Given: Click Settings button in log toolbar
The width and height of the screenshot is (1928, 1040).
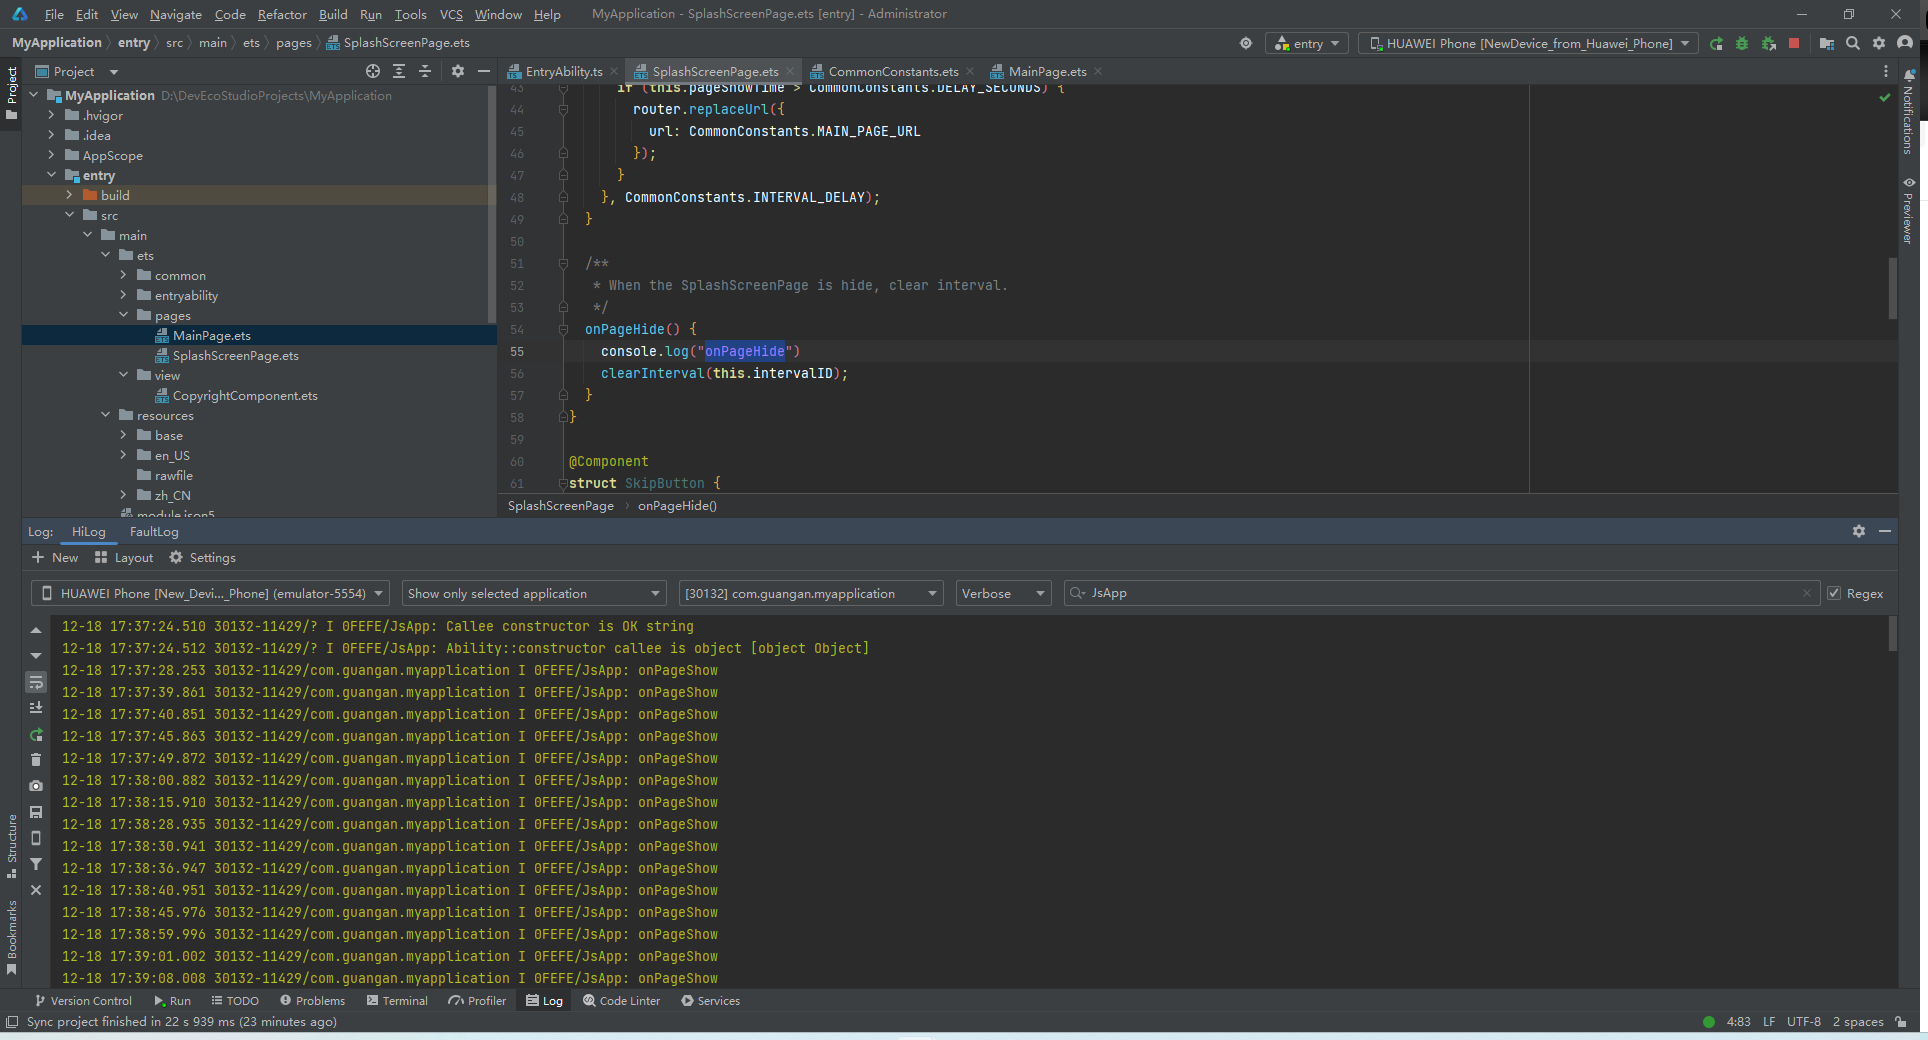Looking at the screenshot, I should tap(202, 558).
